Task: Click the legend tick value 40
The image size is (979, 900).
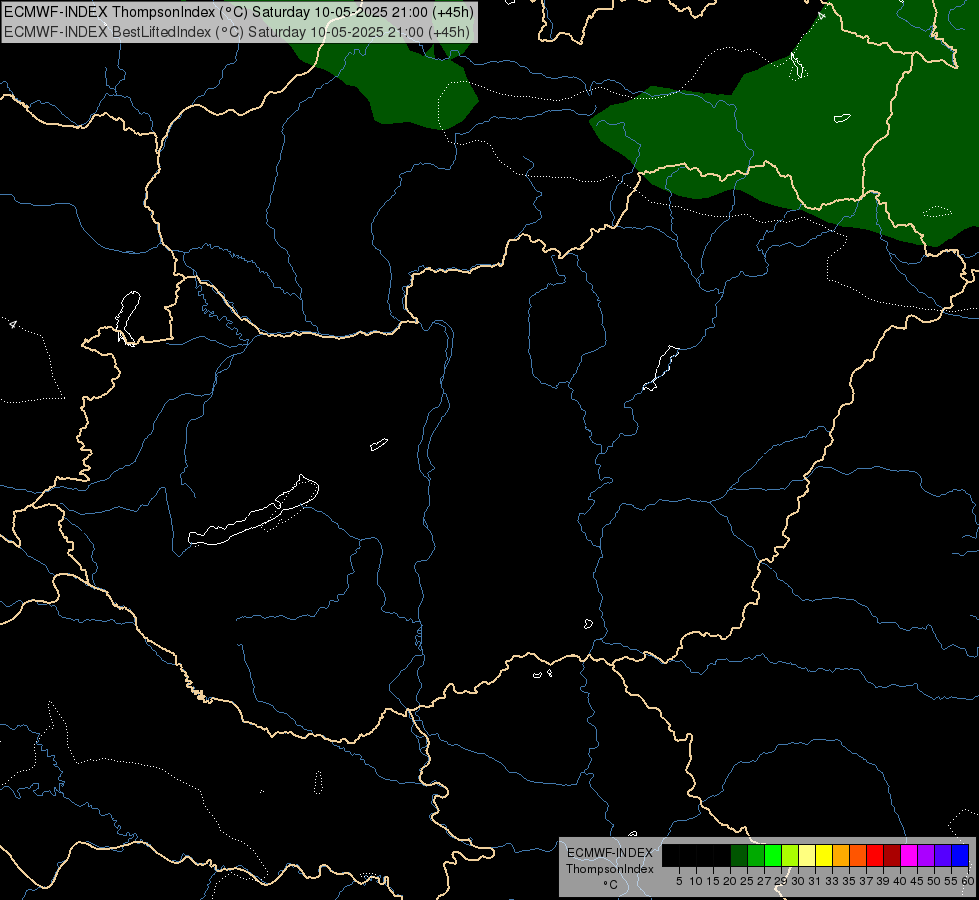Action: click(900, 881)
